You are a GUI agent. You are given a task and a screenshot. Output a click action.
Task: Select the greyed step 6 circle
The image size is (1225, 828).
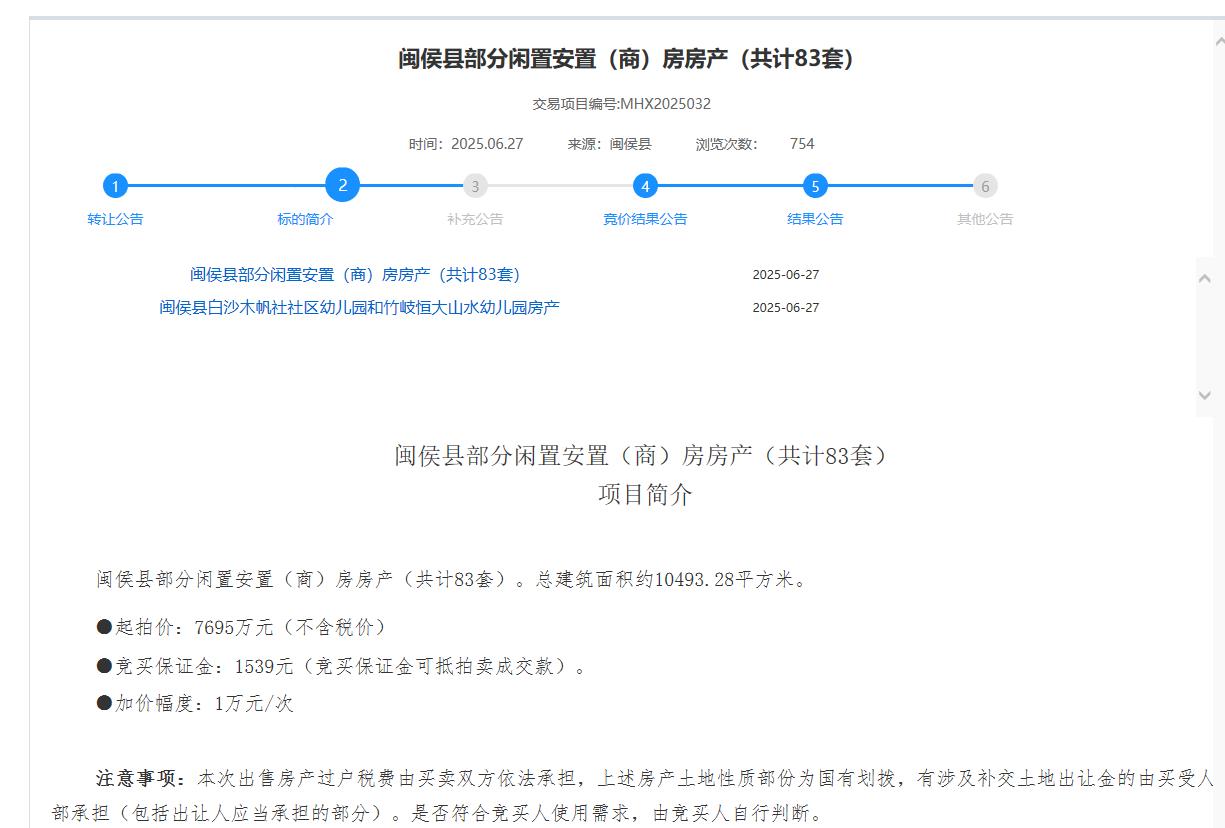coord(985,186)
